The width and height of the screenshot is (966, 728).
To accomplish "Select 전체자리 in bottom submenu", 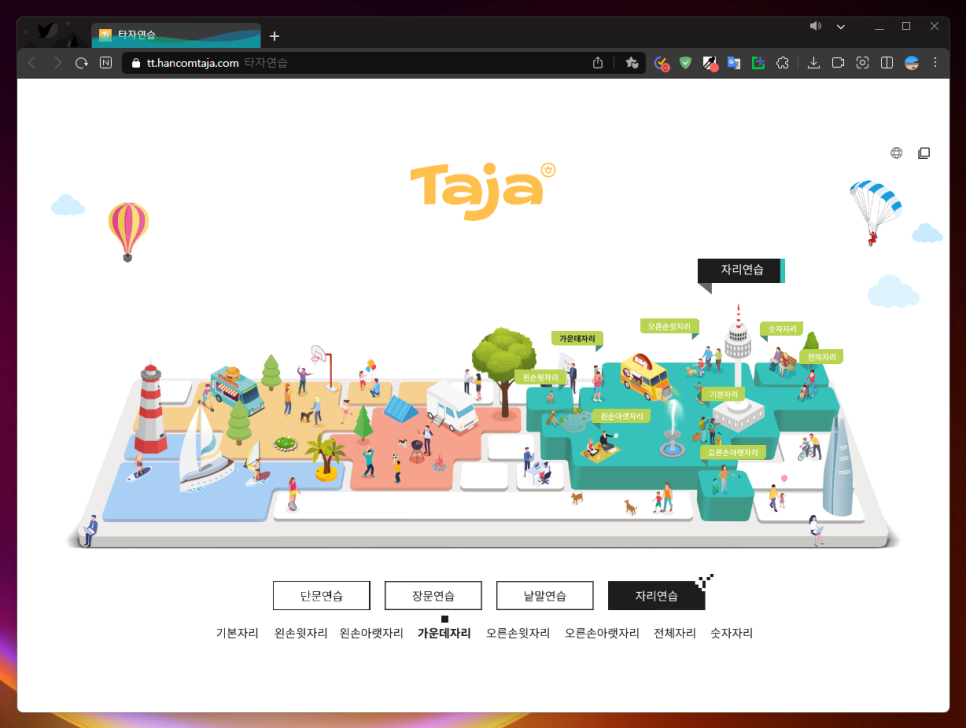I will click(x=675, y=633).
